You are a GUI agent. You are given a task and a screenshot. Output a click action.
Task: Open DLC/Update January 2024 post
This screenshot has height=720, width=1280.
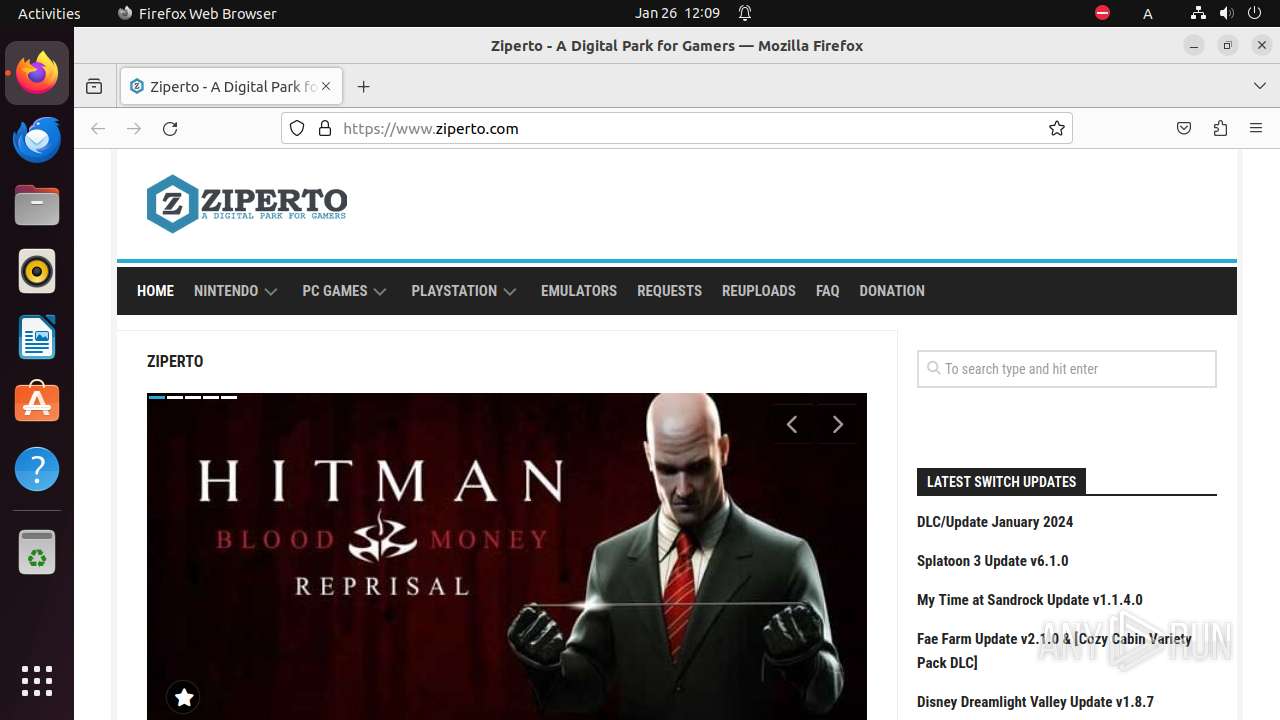[x=995, y=522]
